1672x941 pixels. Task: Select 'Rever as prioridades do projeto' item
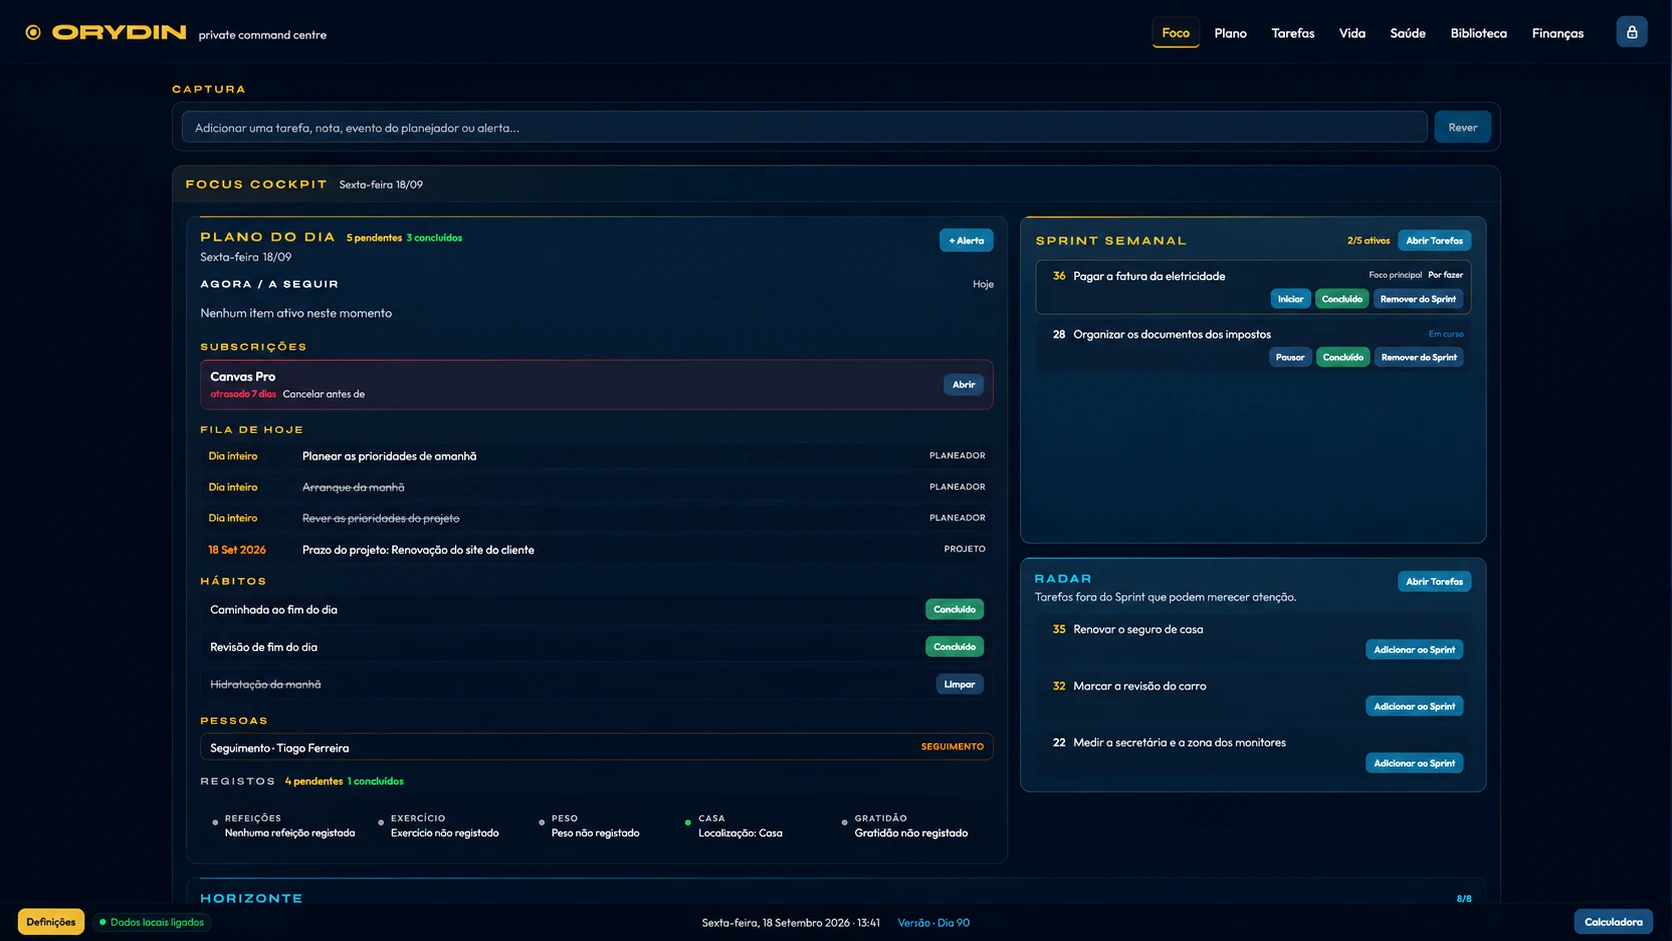coord(596,518)
